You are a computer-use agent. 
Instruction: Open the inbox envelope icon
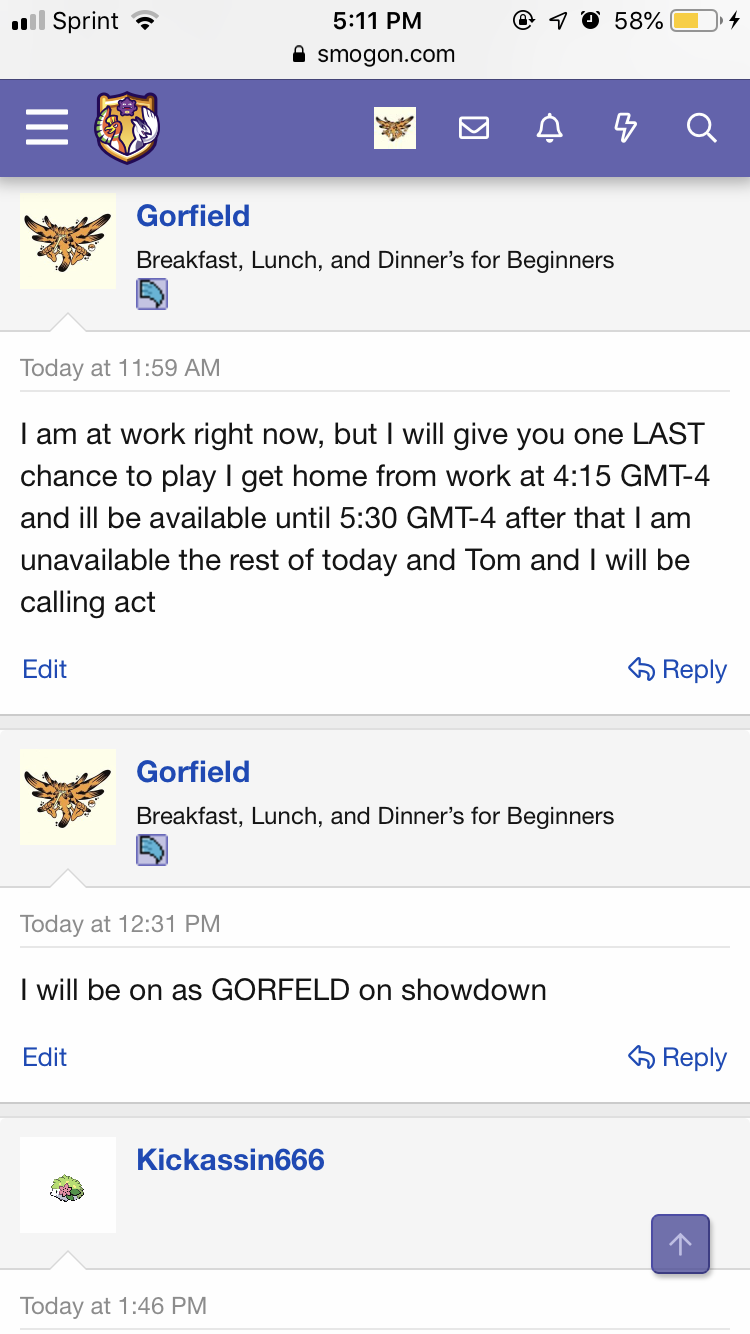click(x=473, y=128)
